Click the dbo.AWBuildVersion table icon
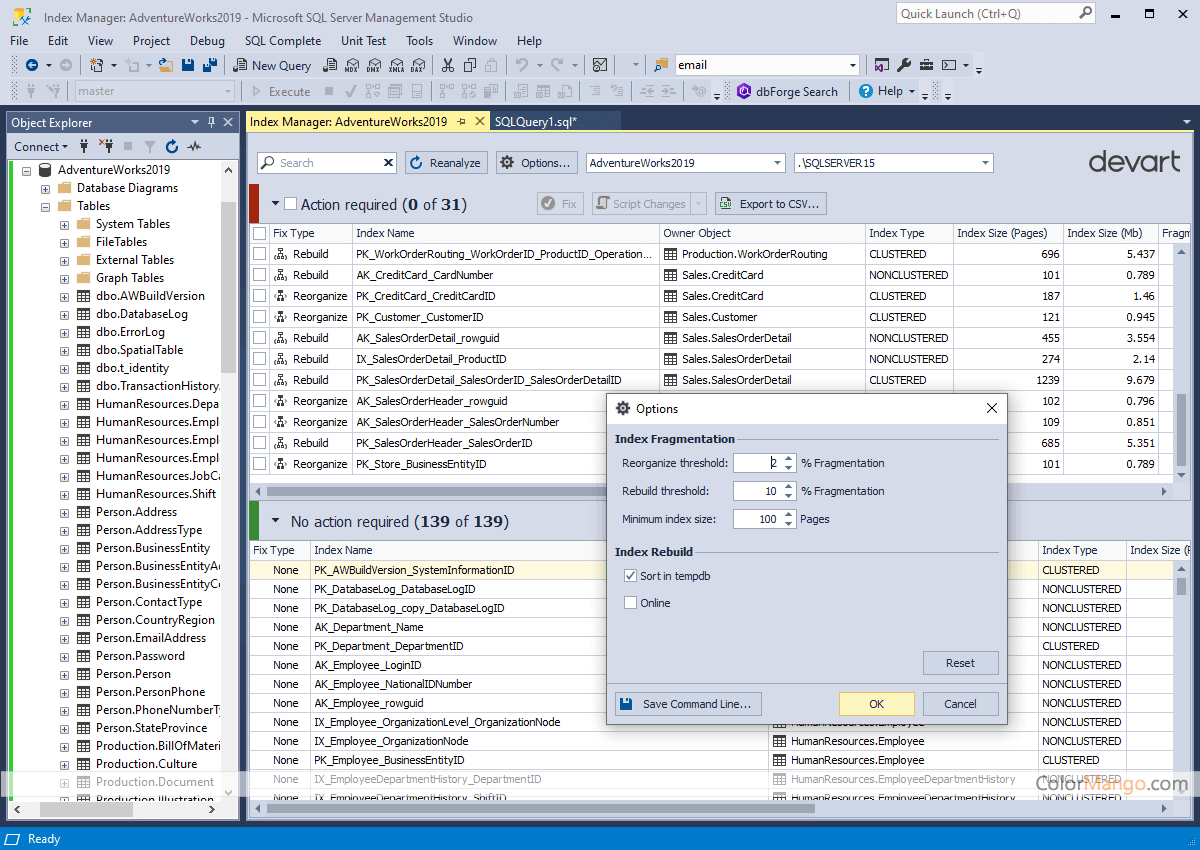1200x850 pixels. coord(84,296)
